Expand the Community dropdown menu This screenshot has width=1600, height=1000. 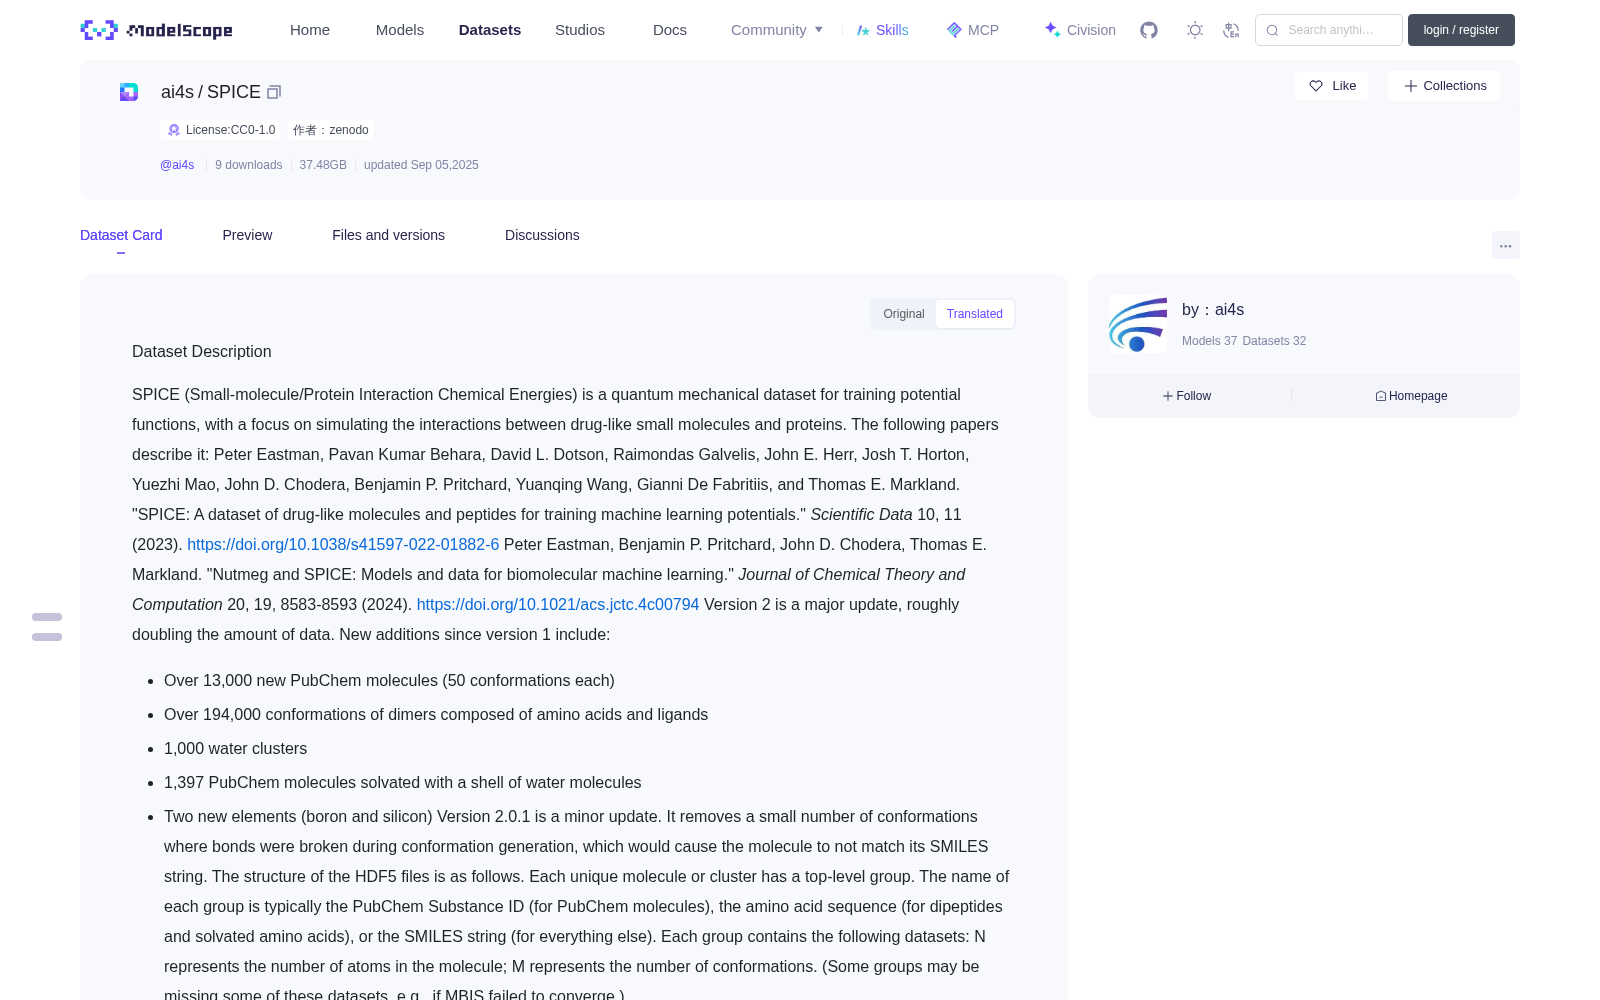(777, 30)
